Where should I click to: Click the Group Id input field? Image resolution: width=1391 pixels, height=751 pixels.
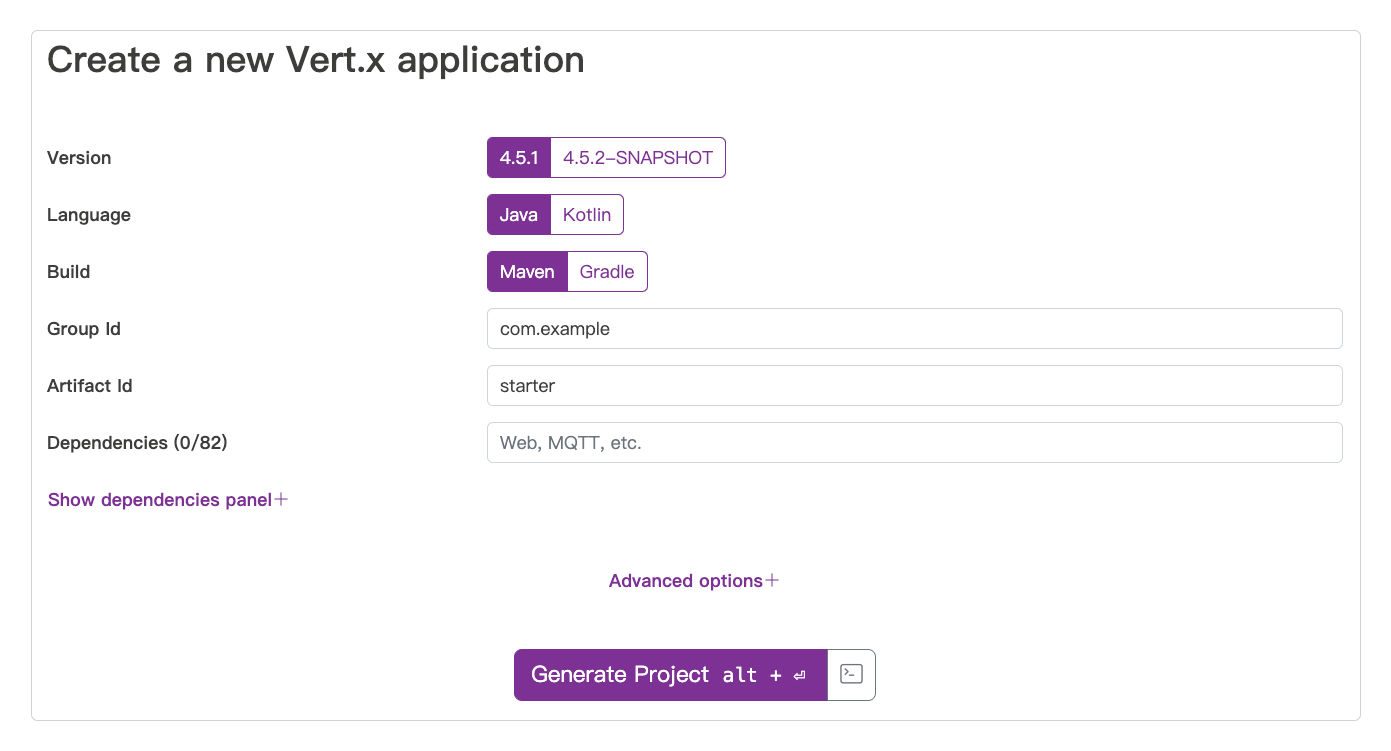(x=914, y=329)
